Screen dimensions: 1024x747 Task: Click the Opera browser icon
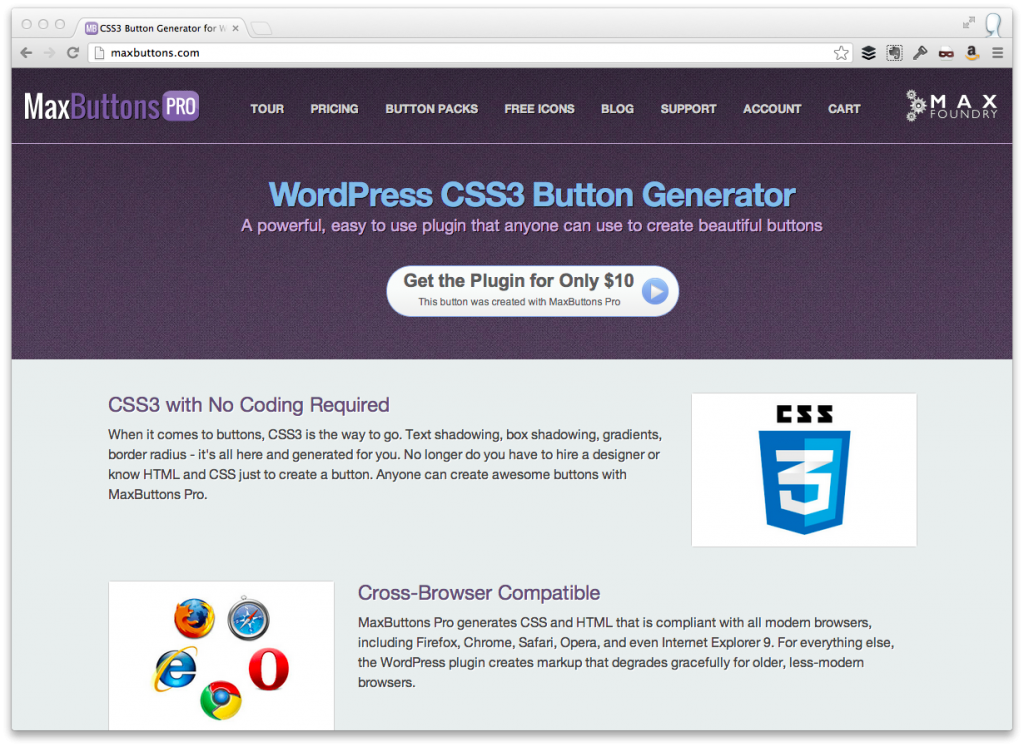(x=268, y=669)
